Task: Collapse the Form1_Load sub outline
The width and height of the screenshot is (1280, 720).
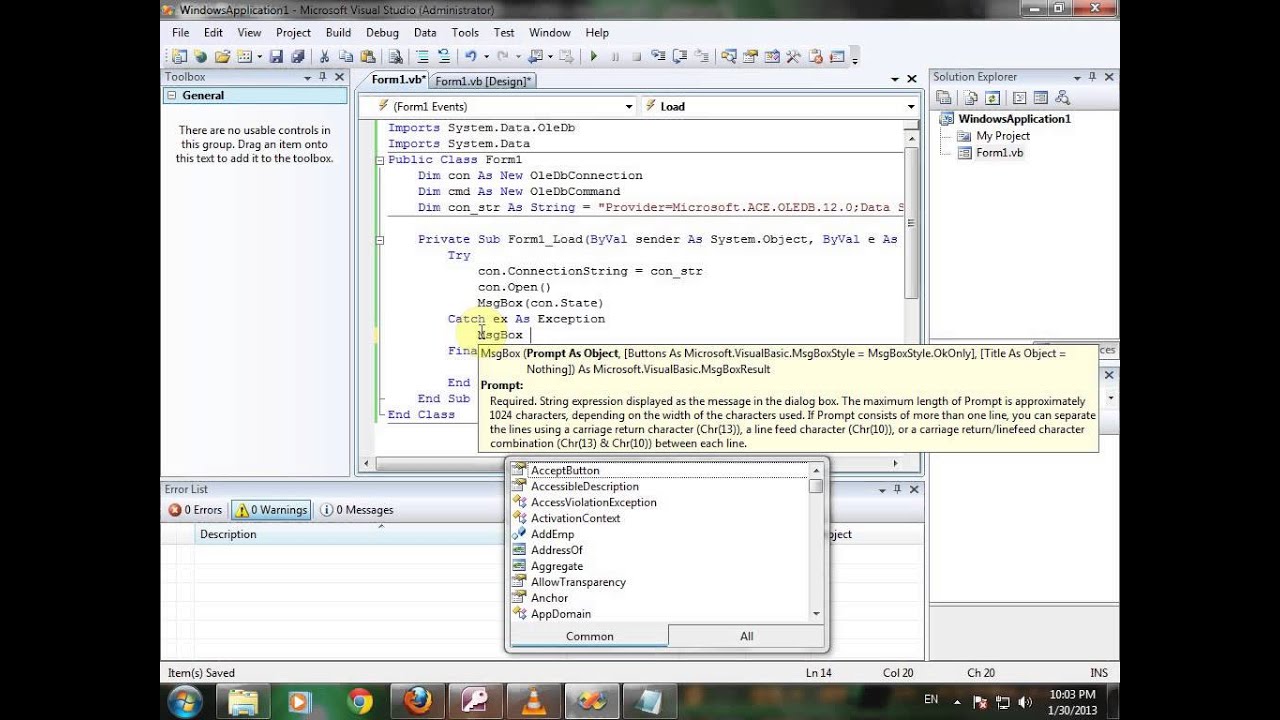Action: 380,240
